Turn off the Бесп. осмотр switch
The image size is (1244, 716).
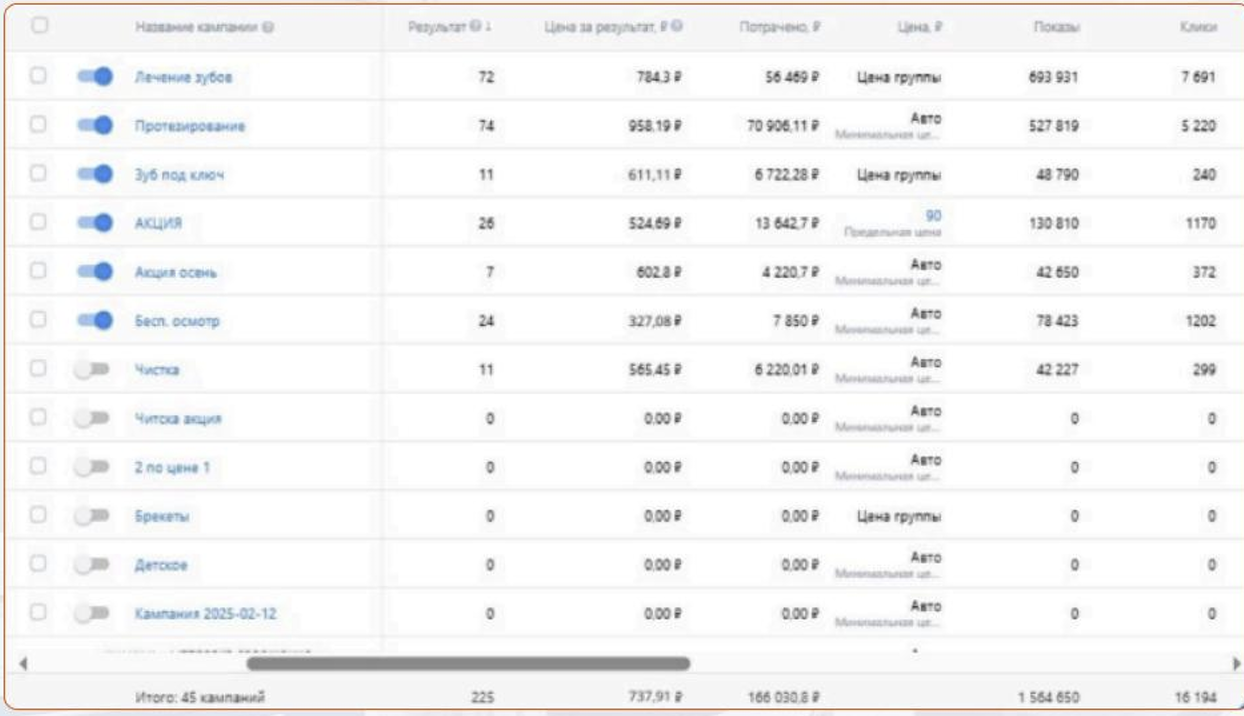point(95,320)
